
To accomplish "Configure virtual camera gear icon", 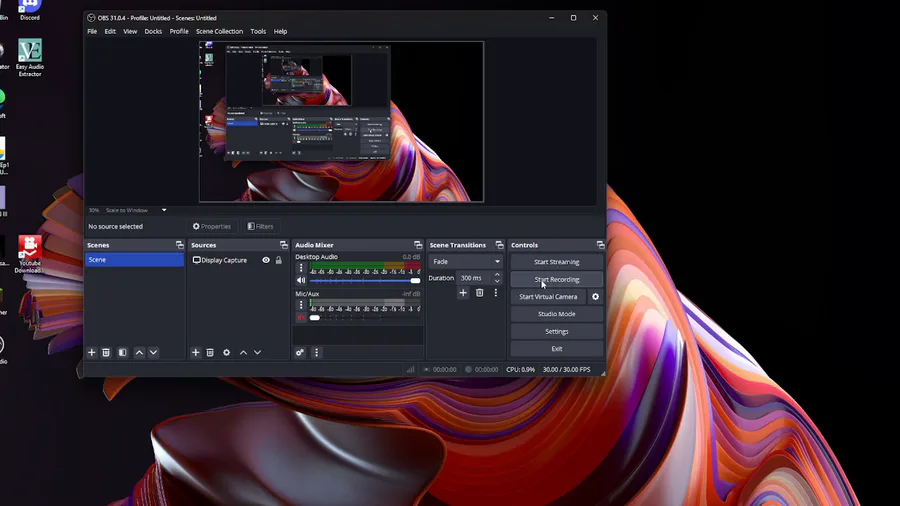I will (x=595, y=297).
